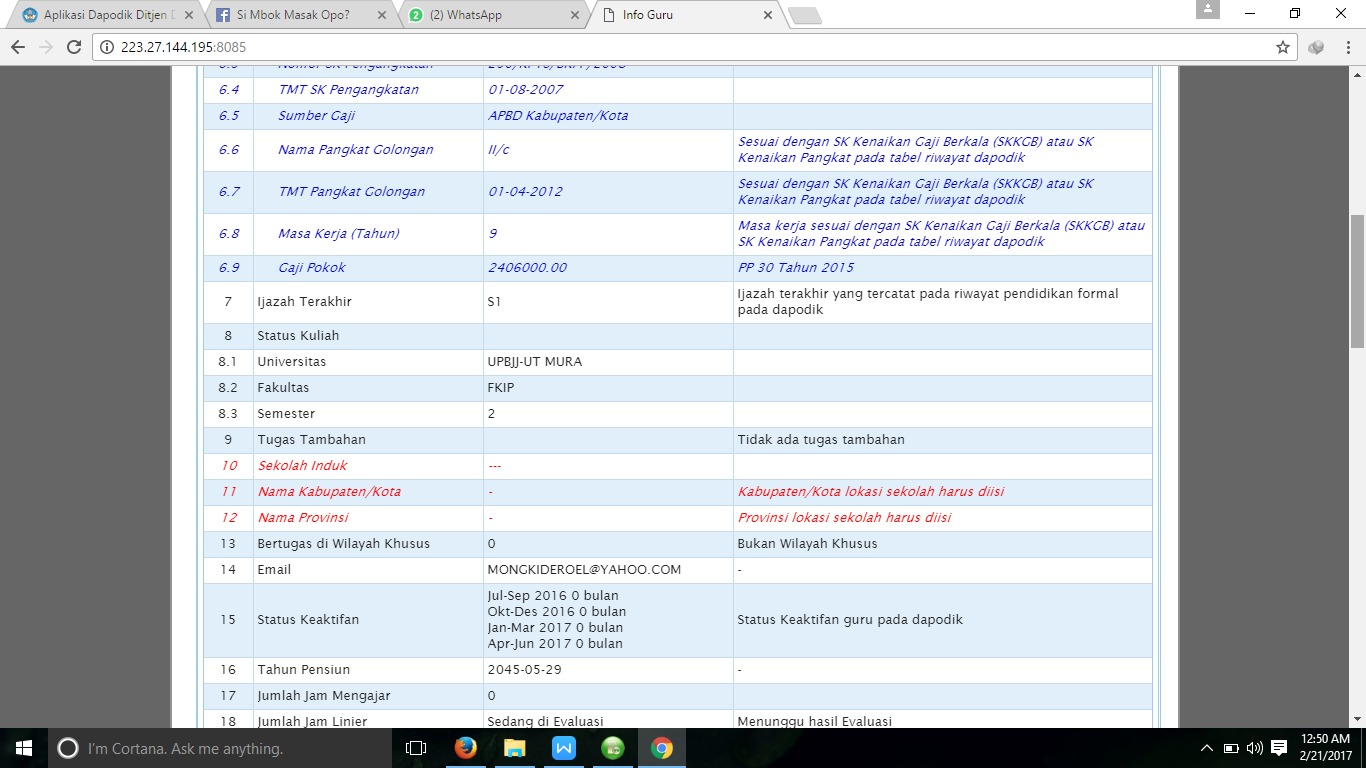Click the 'UPBJJ-UT MURA' university value
This screenshot has height=768, width=1366.
(534, 362)
